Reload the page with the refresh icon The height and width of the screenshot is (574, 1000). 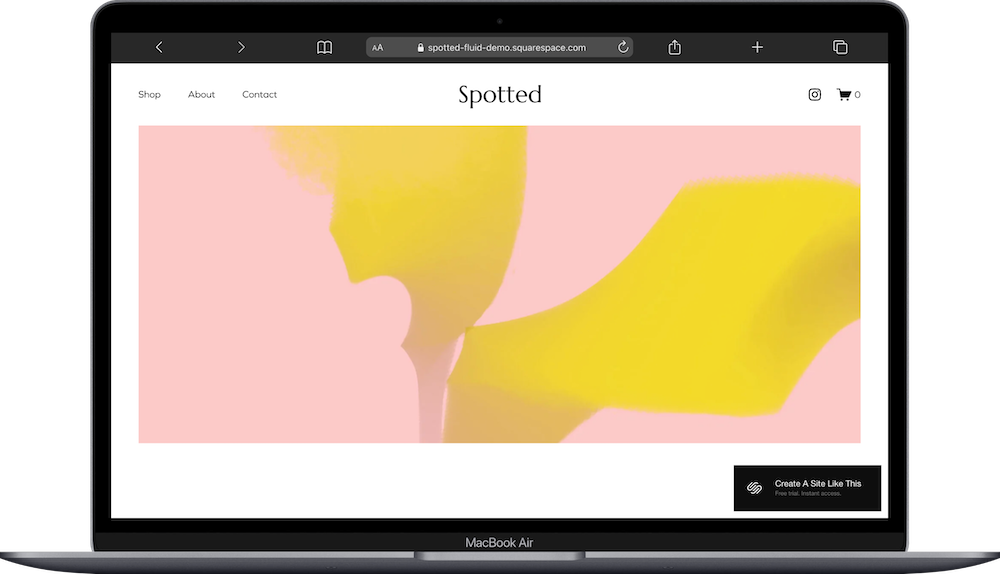(x=623, y=47)
